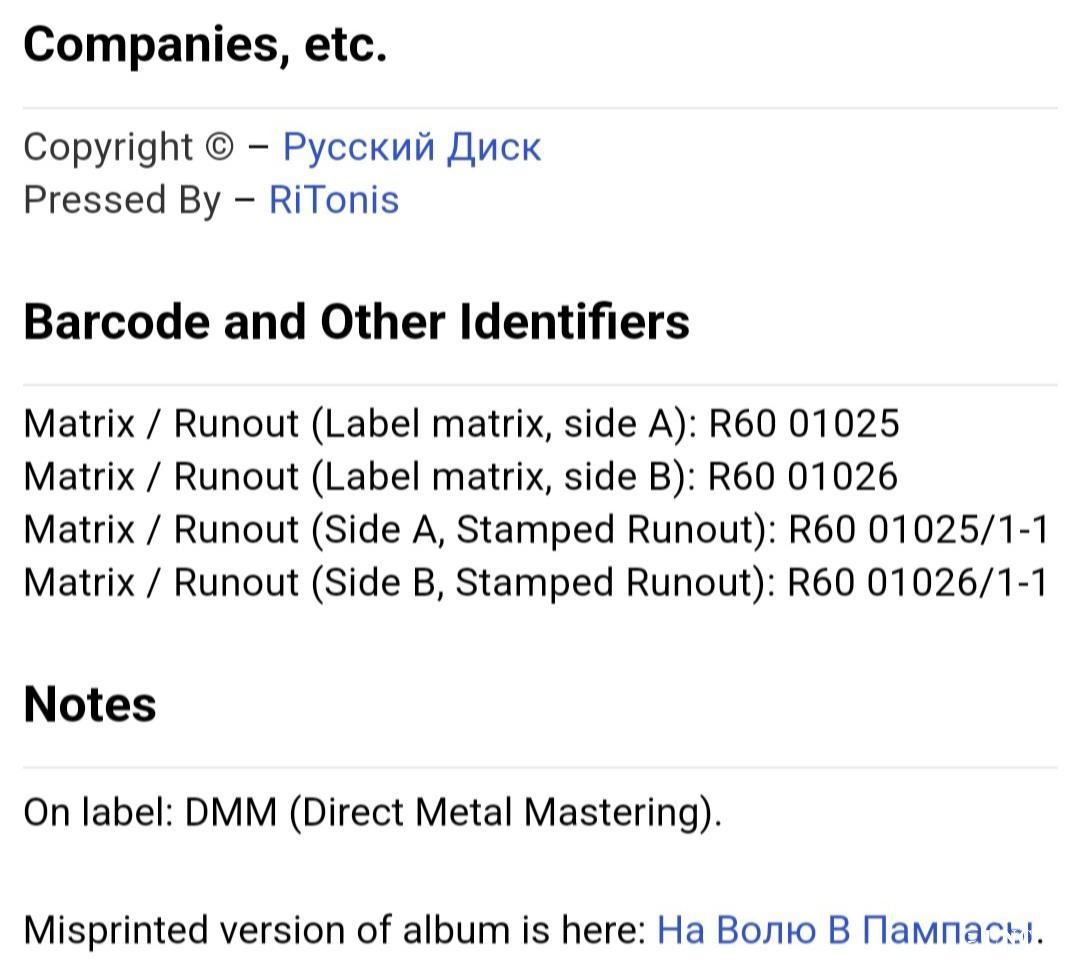
Task: Click the DMM (Direct Metal Mastering) note
Action: [453, 812]
